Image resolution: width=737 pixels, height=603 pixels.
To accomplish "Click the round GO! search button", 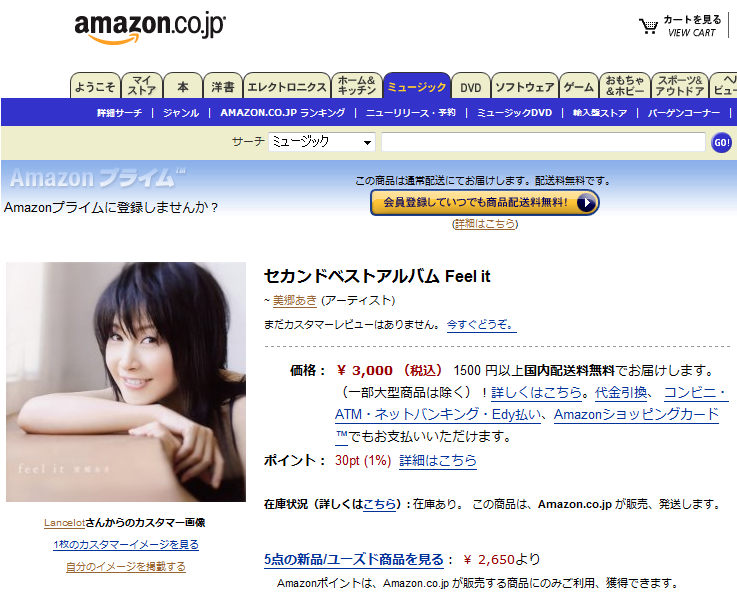I will (x=721, y=142).
